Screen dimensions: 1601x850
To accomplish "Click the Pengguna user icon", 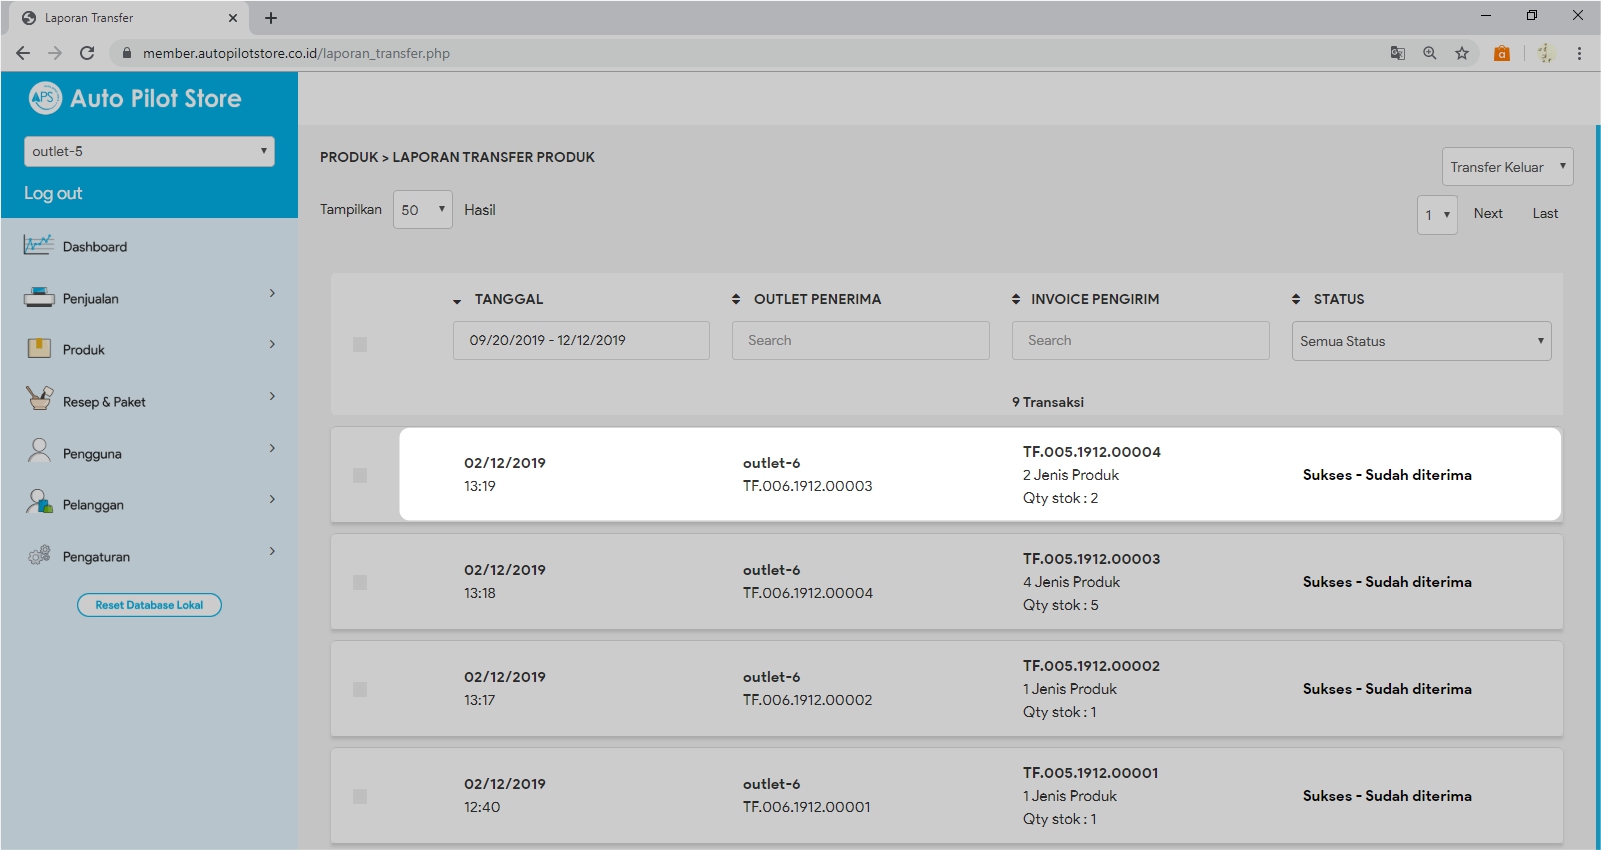I will [39, 451].
